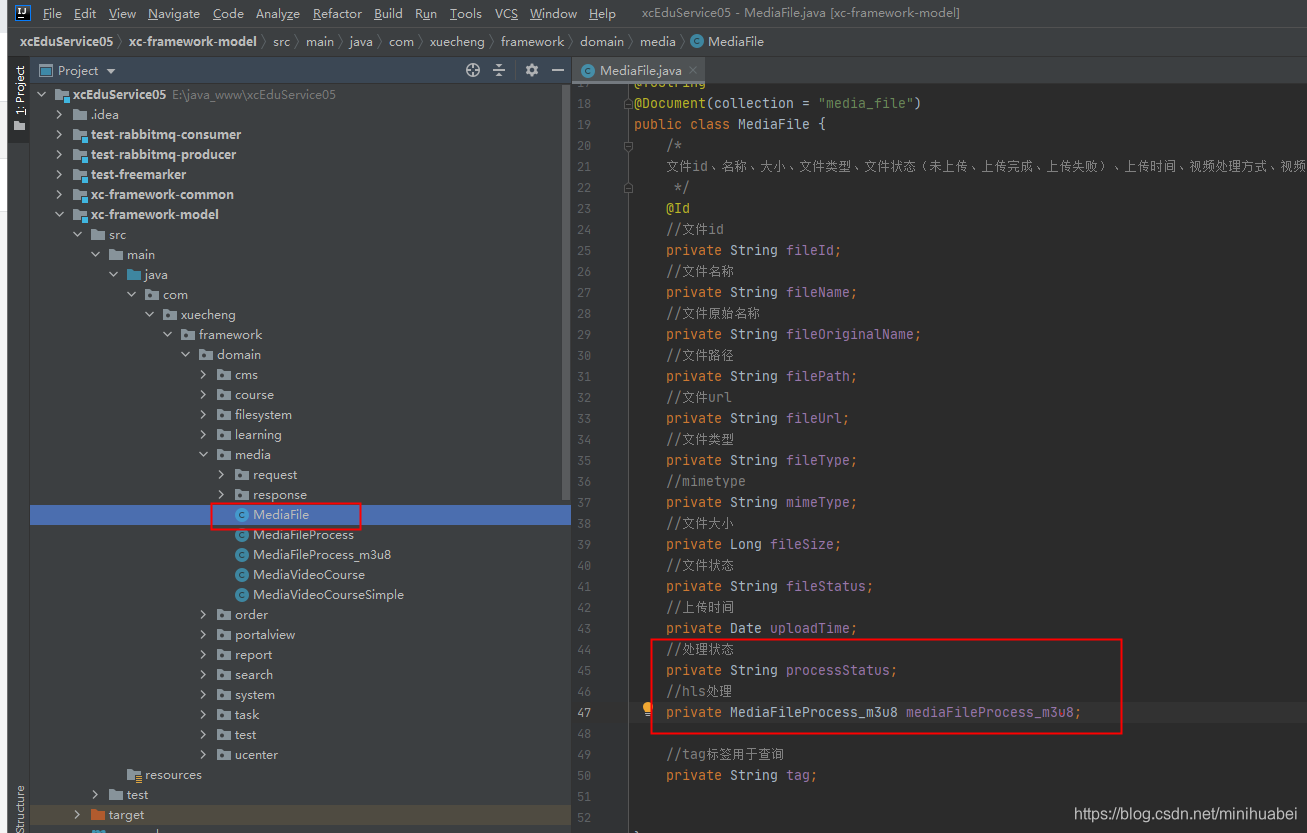
Task: Click the resources folder icon
Action: coord(134,775)
